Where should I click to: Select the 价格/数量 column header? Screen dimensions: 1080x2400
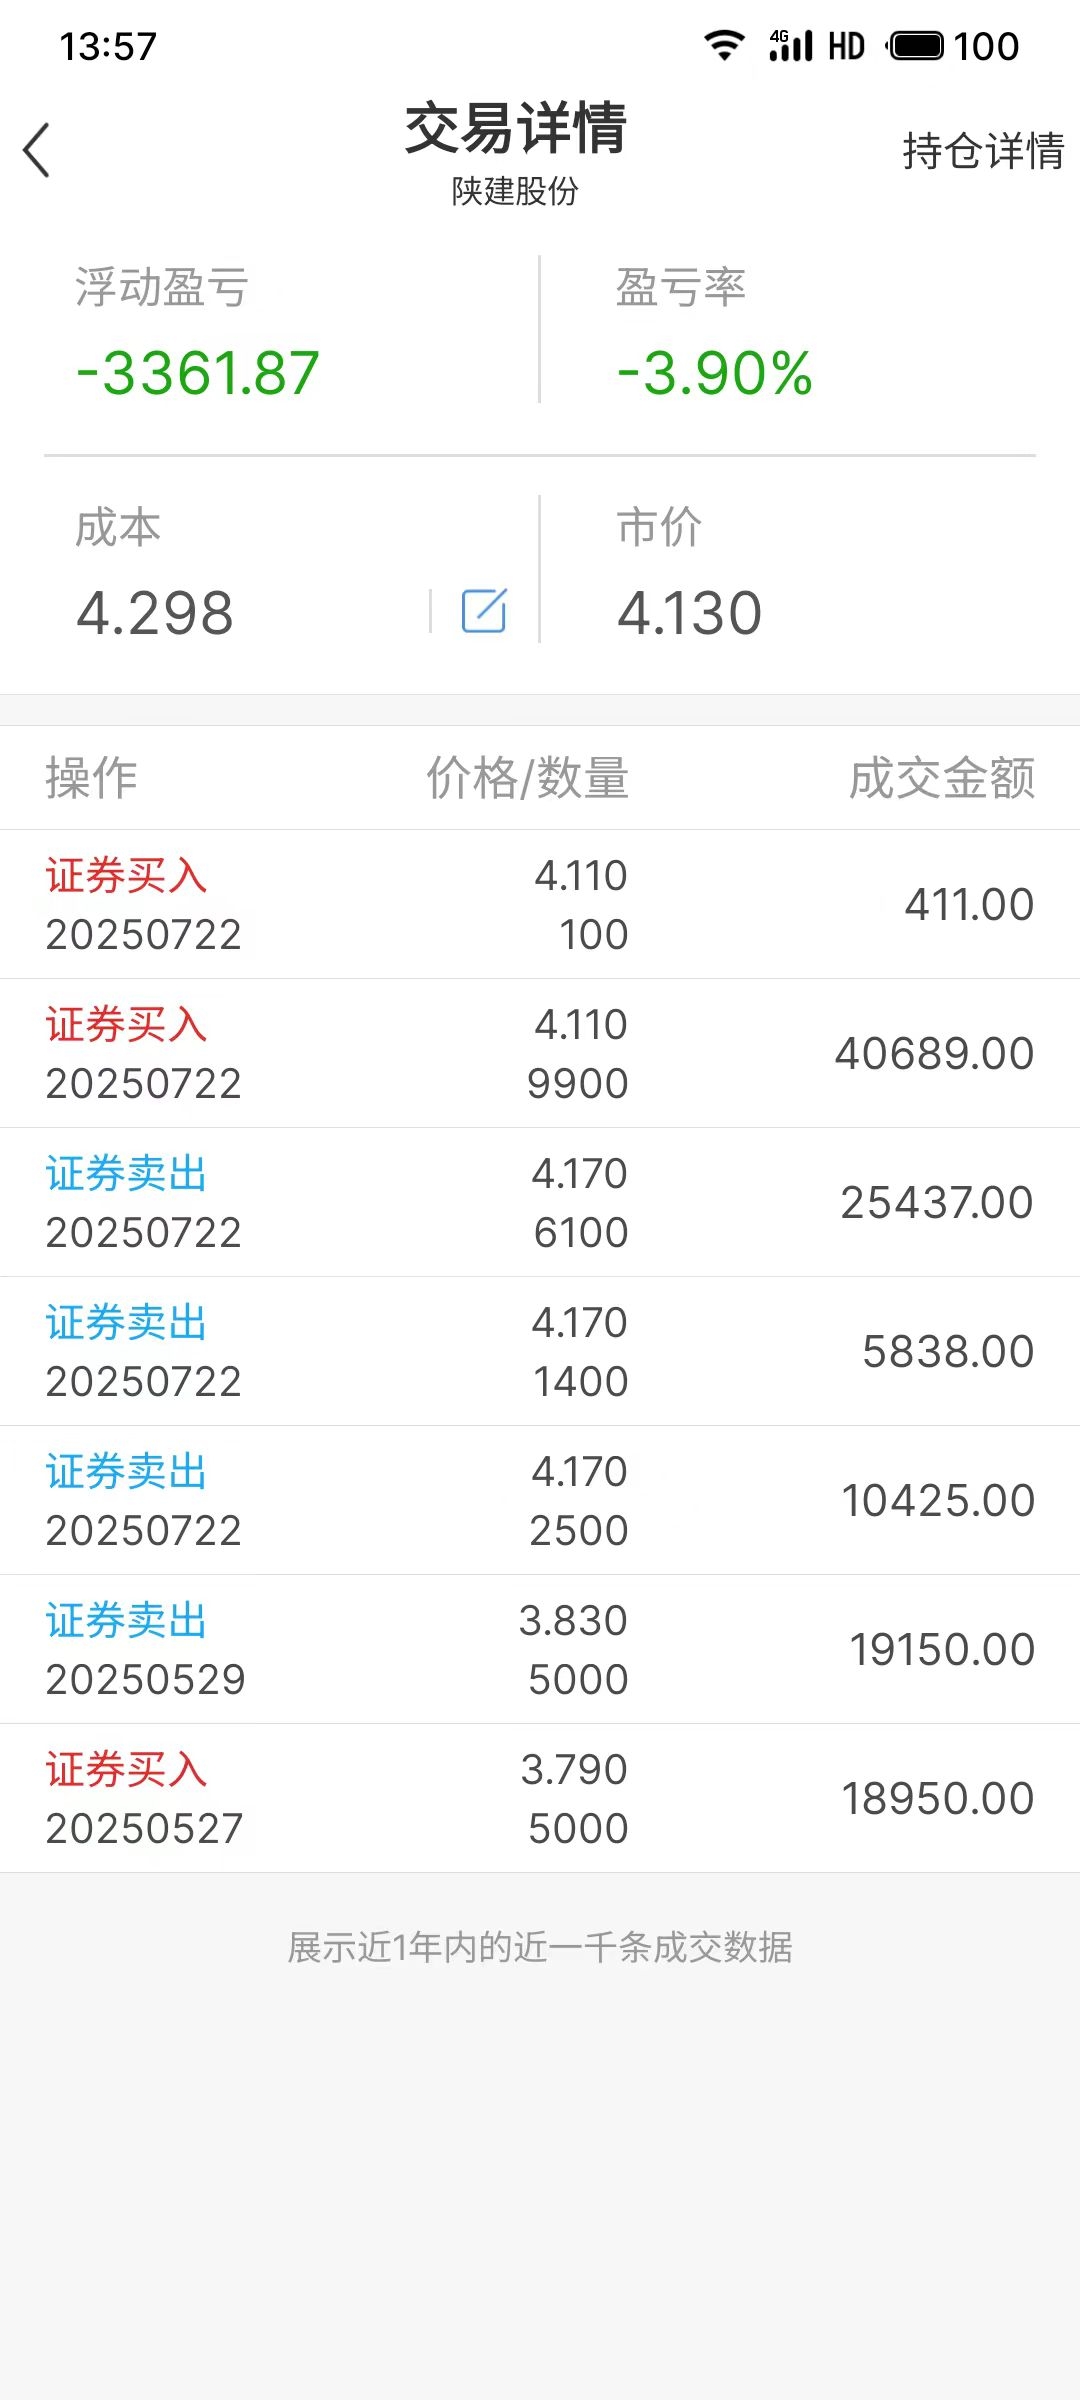point(528,778)
